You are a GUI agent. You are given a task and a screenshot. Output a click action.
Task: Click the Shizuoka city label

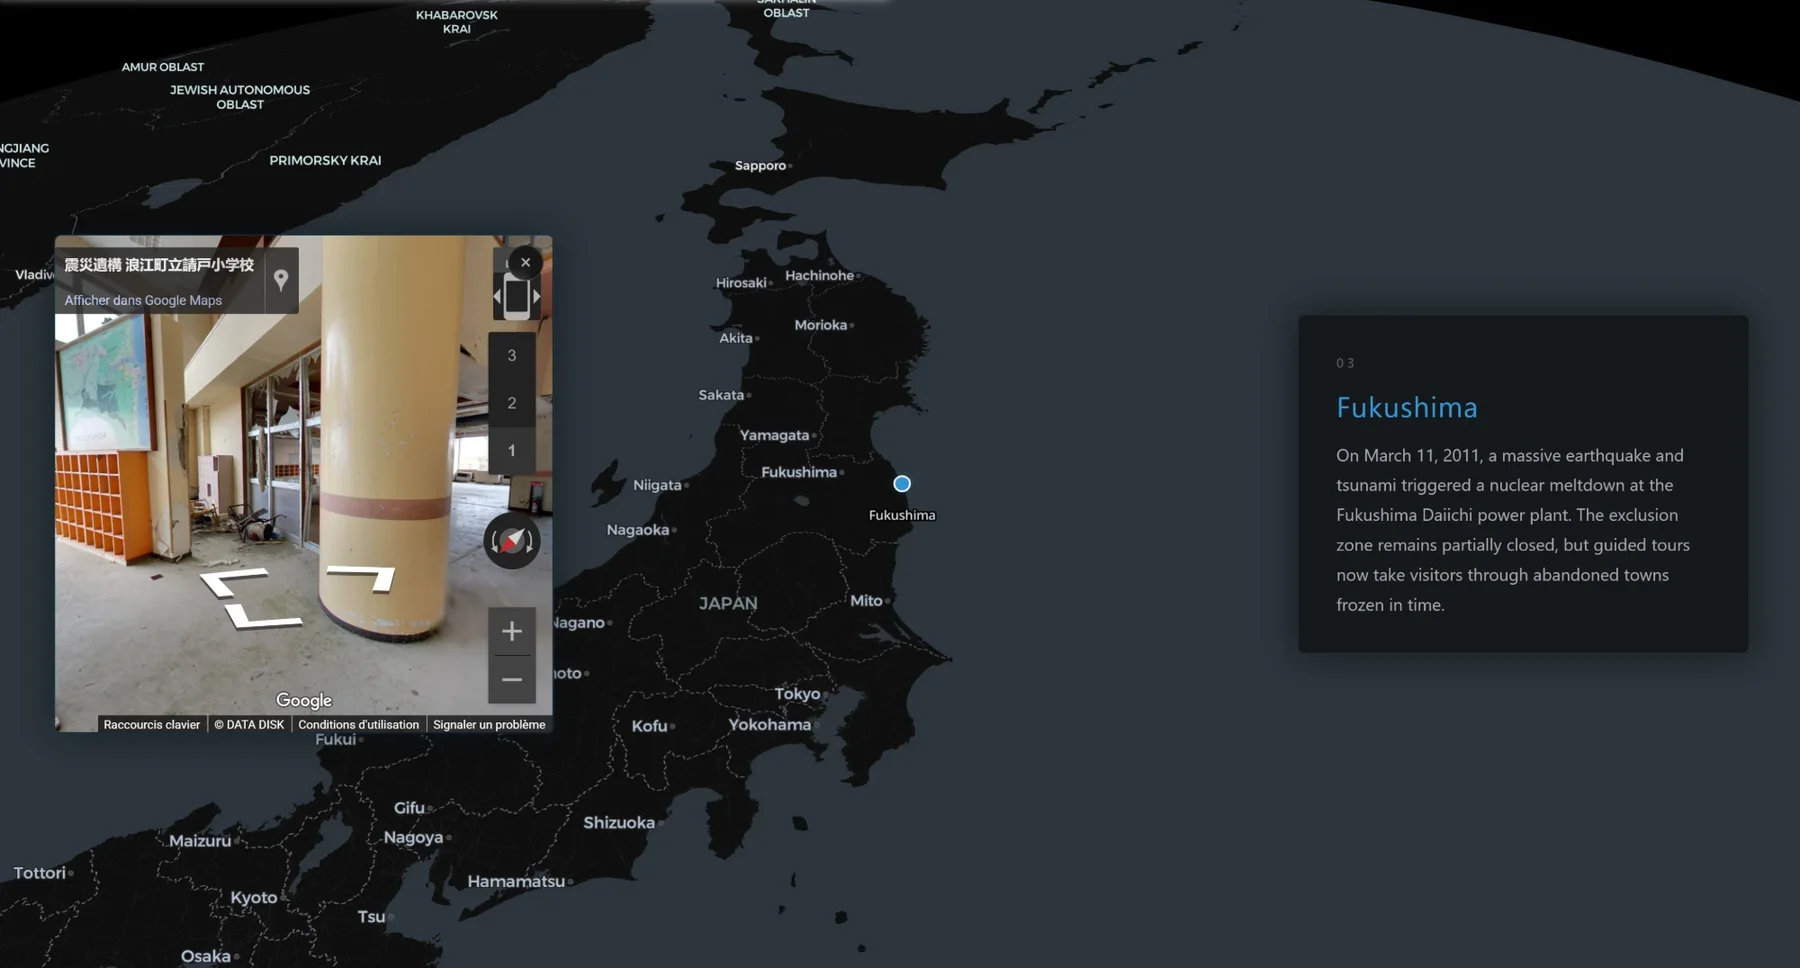click(x=619, y=823)
